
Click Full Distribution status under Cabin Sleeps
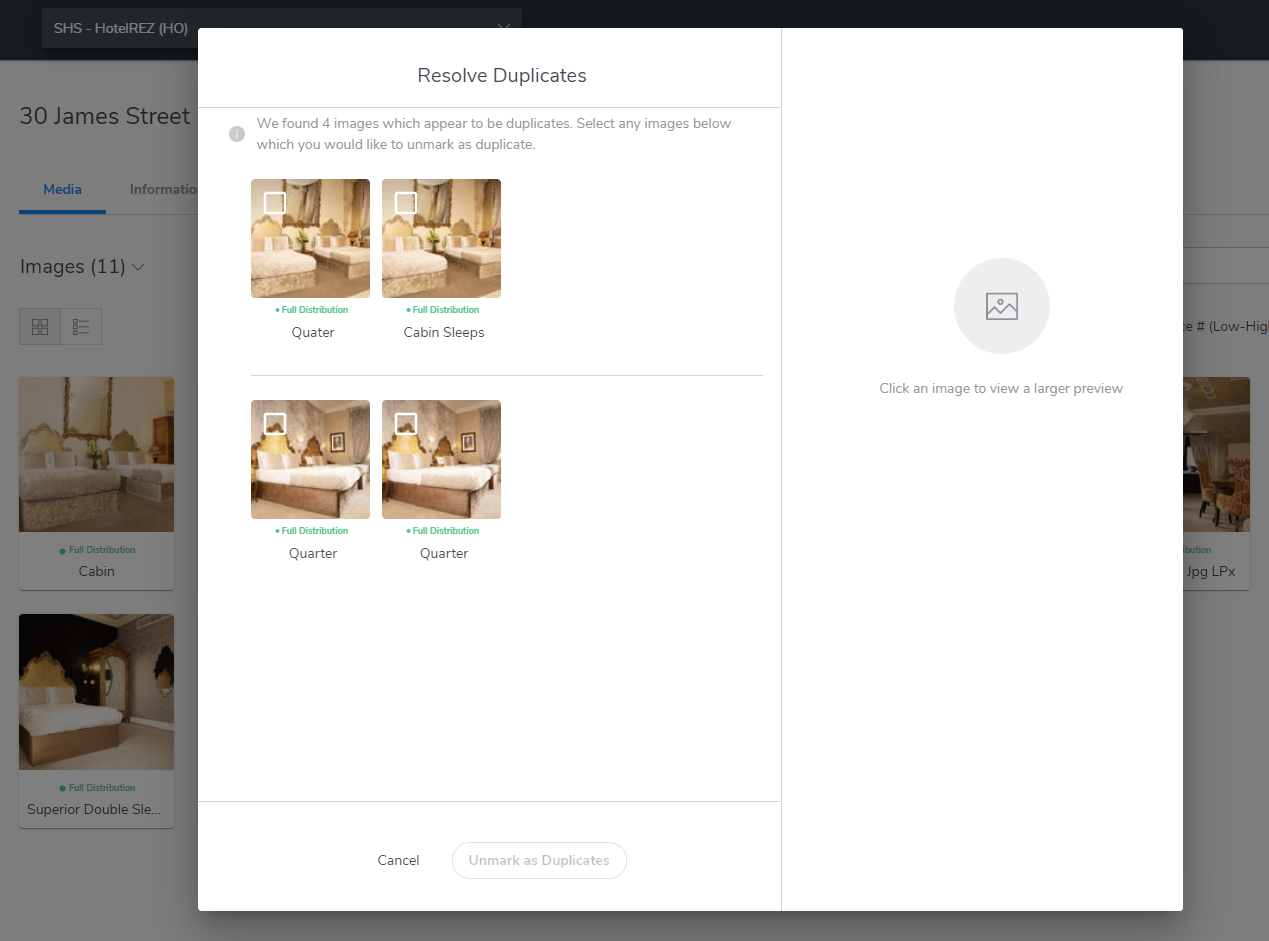[443, 310]
